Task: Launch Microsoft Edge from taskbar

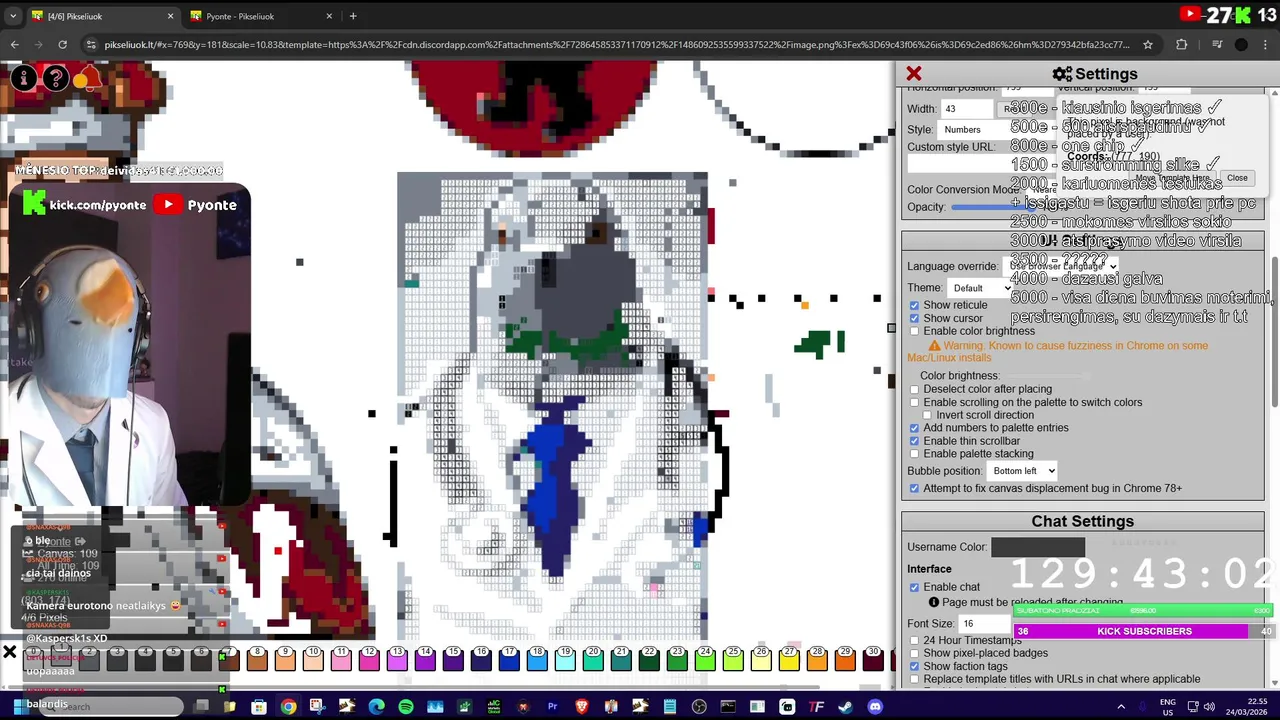Action: click(376, 707)
